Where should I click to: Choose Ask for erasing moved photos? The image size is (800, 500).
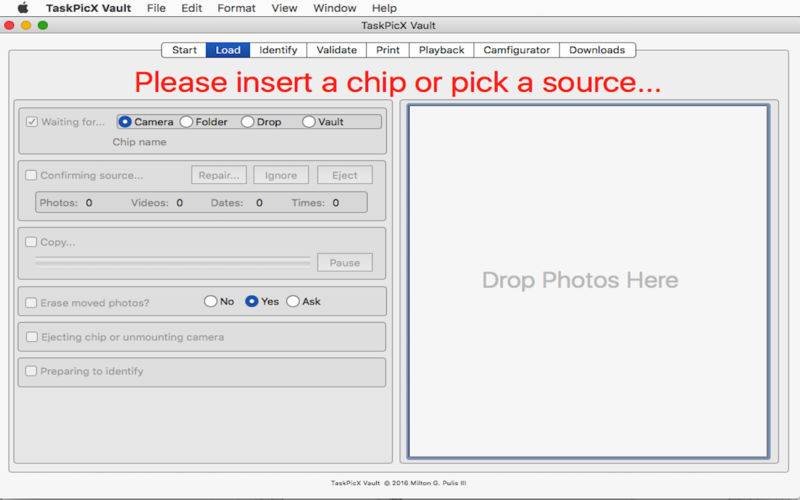[293, 301]
